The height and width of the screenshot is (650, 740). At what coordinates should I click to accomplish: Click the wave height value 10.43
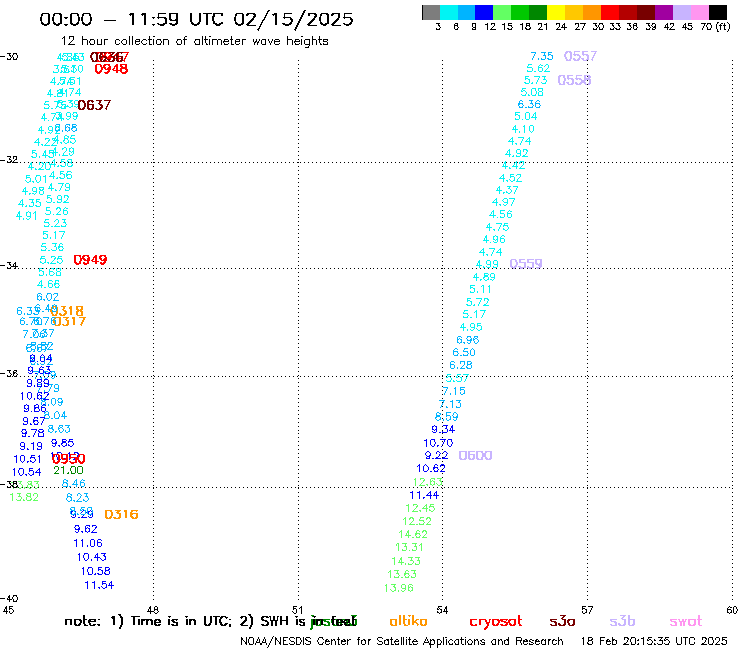(92, 557)
